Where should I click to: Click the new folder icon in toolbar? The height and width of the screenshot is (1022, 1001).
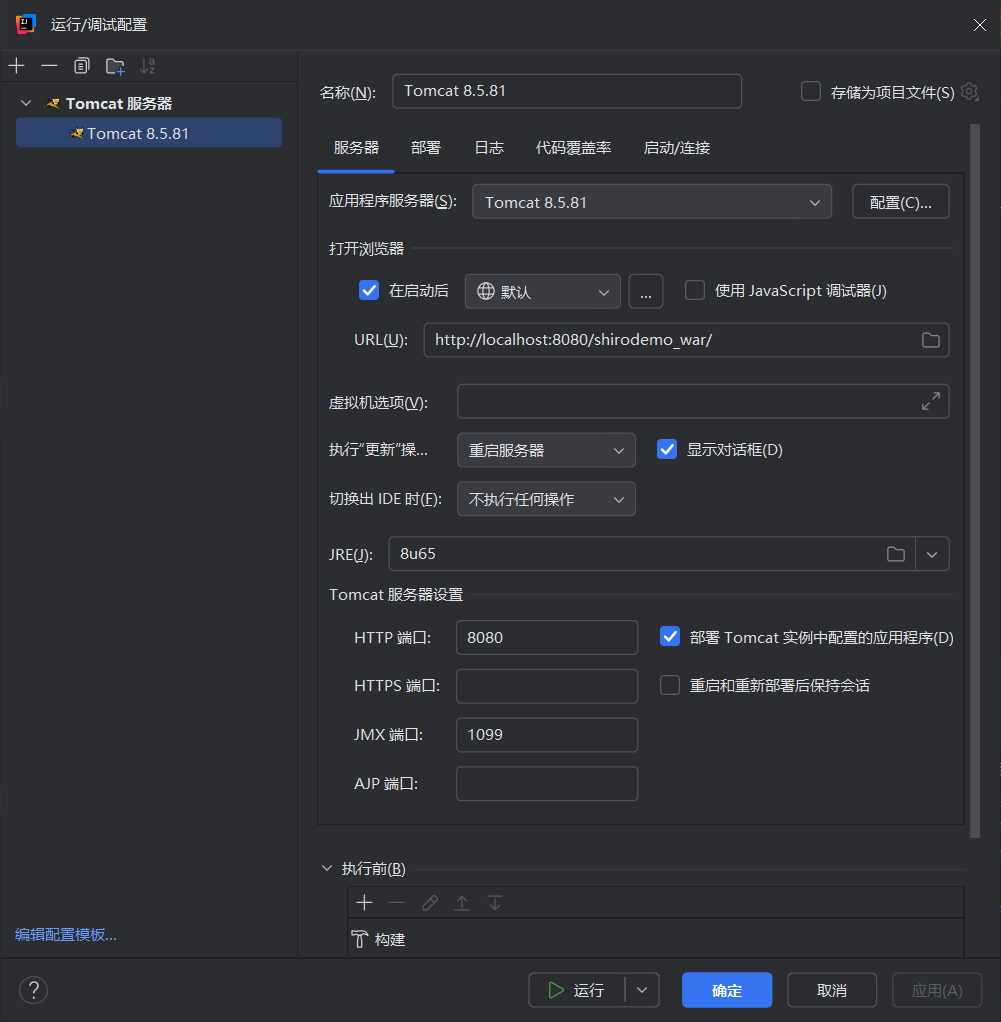point(115,66)
